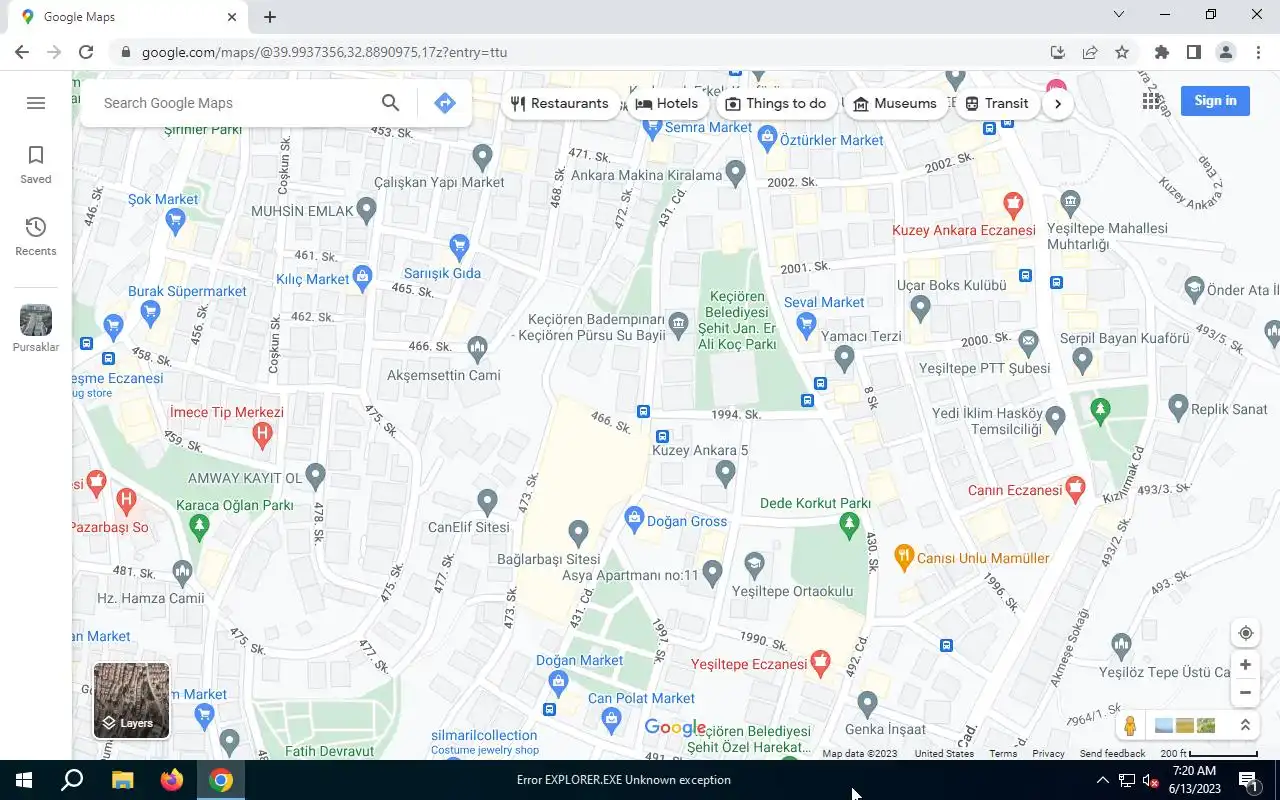1280x800 pixels.
Task: Open Saved places in sidebar
Action: (36, 165)
